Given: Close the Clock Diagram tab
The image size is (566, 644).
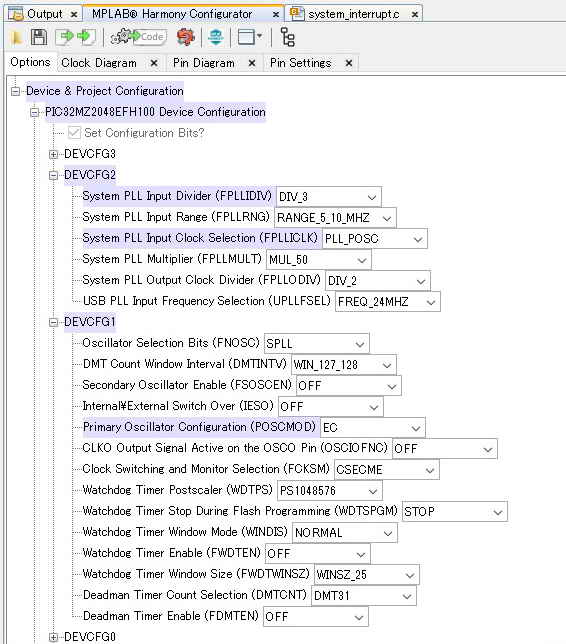Looking at the screenshot, I should (x=154, y=63).
